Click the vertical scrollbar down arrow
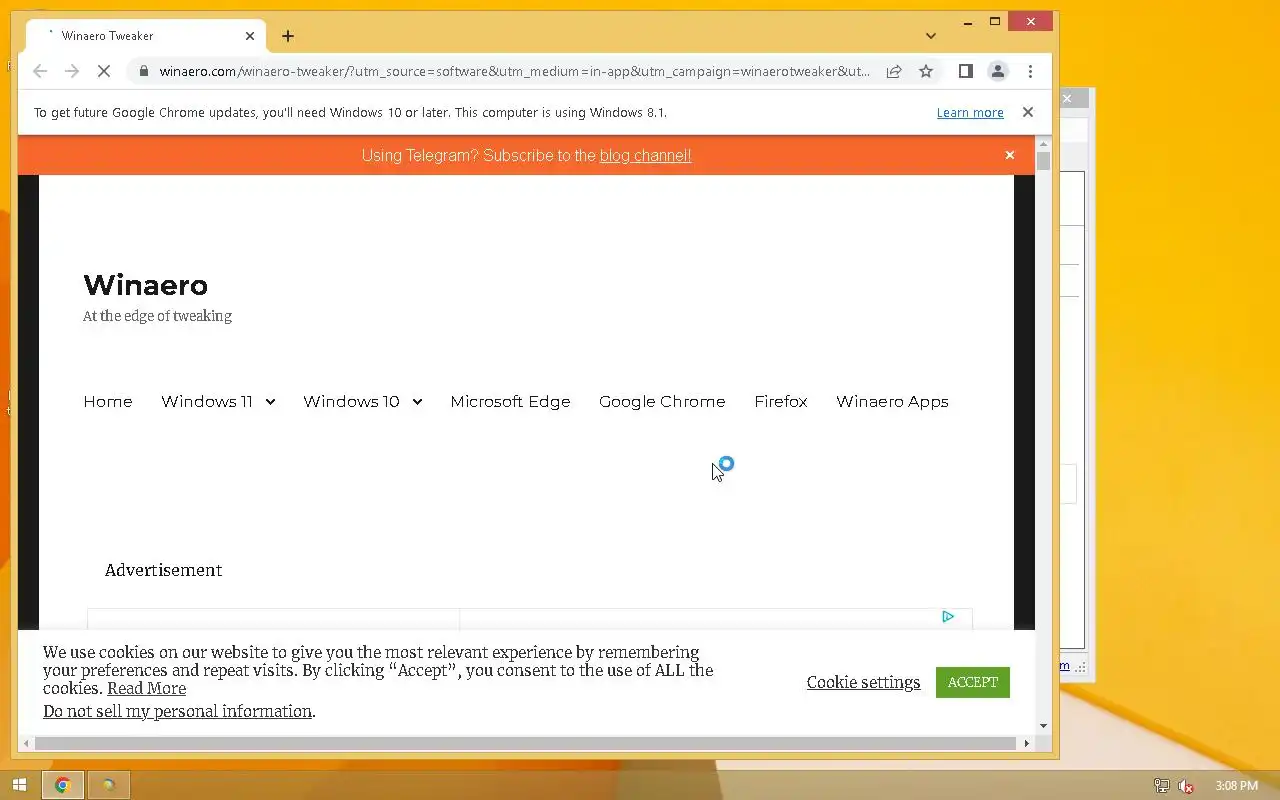 click(x=1044, y=726)
